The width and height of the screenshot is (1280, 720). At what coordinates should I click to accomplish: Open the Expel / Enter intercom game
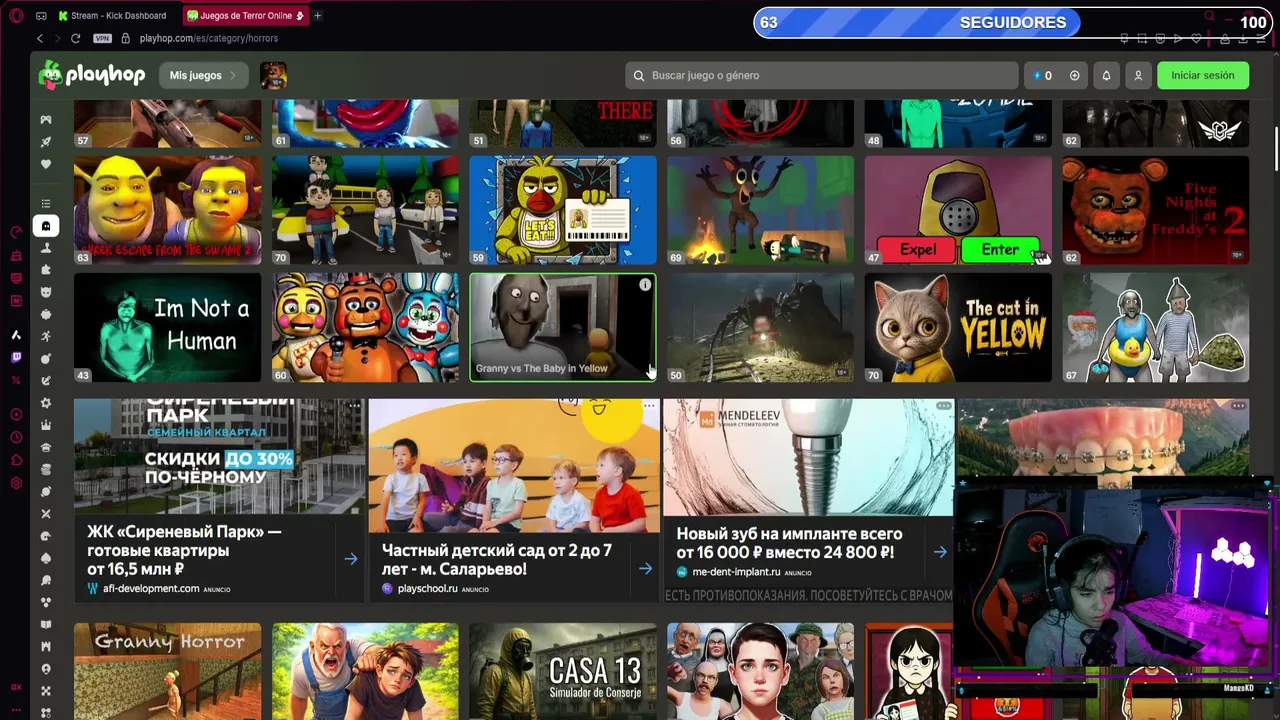point(958,210)
